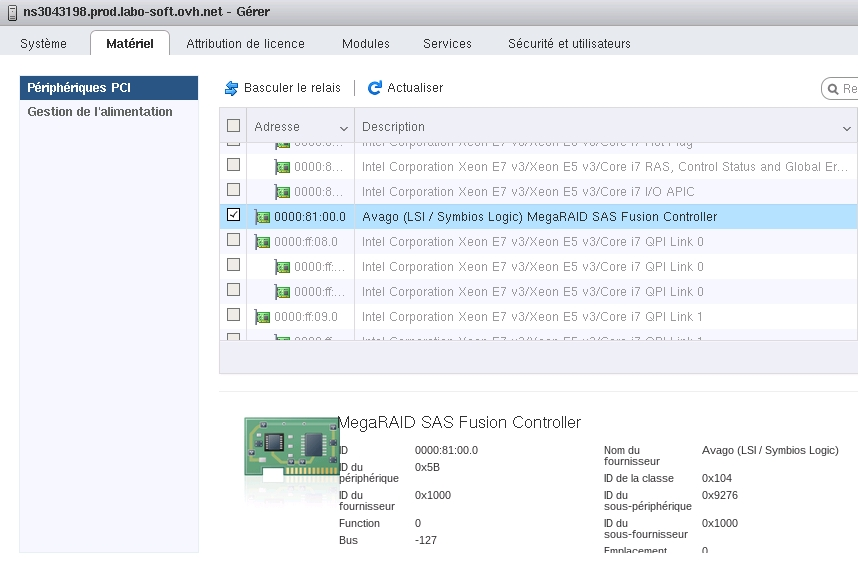
Task: Toggle the select-all checkbox in table header
Action: coord(234,126)
